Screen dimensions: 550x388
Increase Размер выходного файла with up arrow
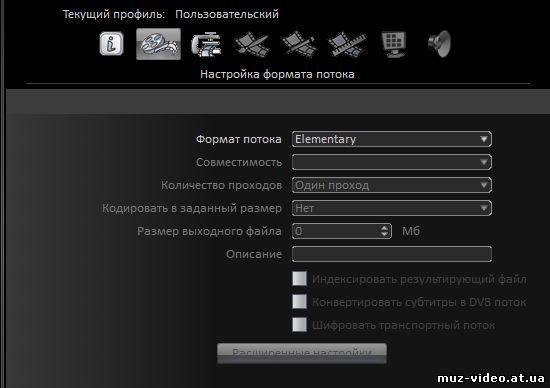tap(384, 228)
